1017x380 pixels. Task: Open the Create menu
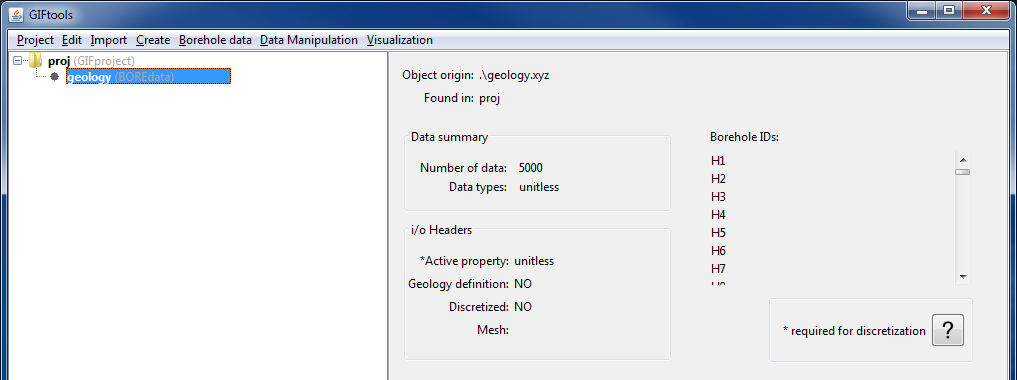(x=153, y=40)
